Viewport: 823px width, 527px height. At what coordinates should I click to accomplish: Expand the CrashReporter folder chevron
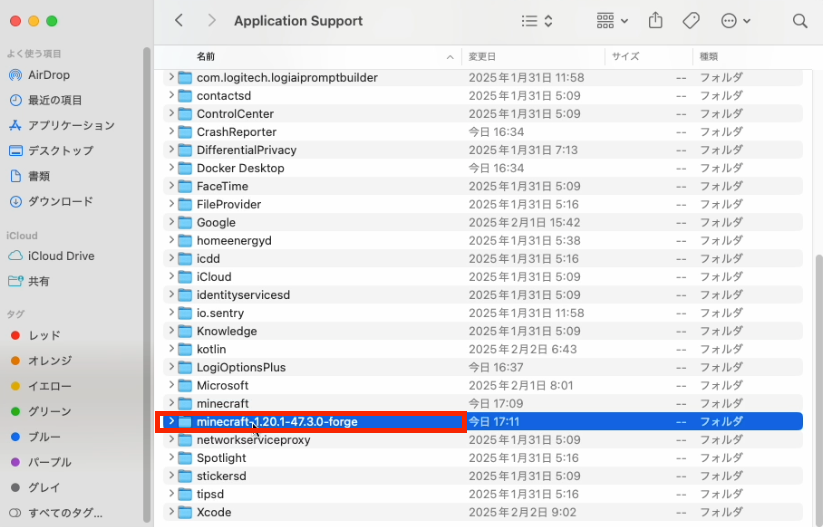click(x=171, y=132)
